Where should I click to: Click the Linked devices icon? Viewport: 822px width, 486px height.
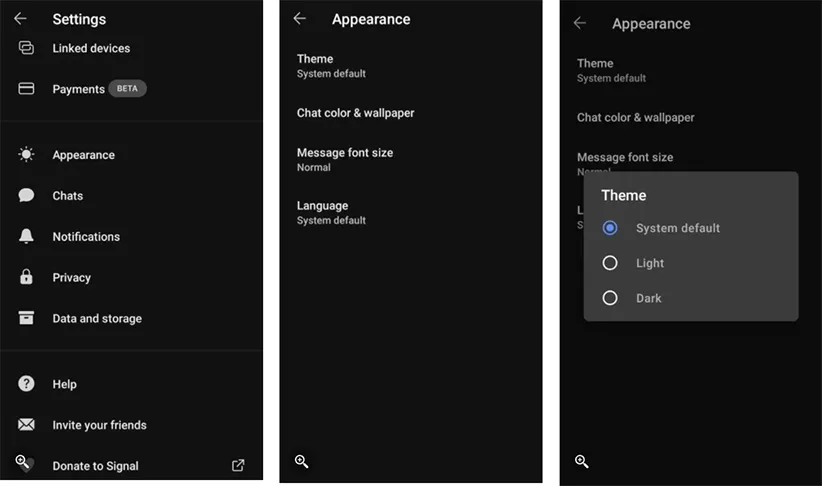[27, 48]
